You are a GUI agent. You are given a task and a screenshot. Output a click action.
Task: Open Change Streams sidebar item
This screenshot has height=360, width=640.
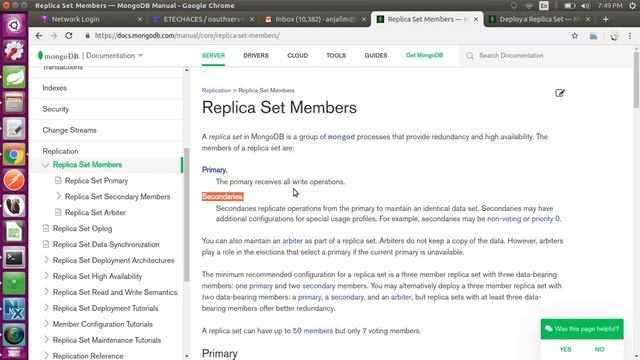(69, 130)
